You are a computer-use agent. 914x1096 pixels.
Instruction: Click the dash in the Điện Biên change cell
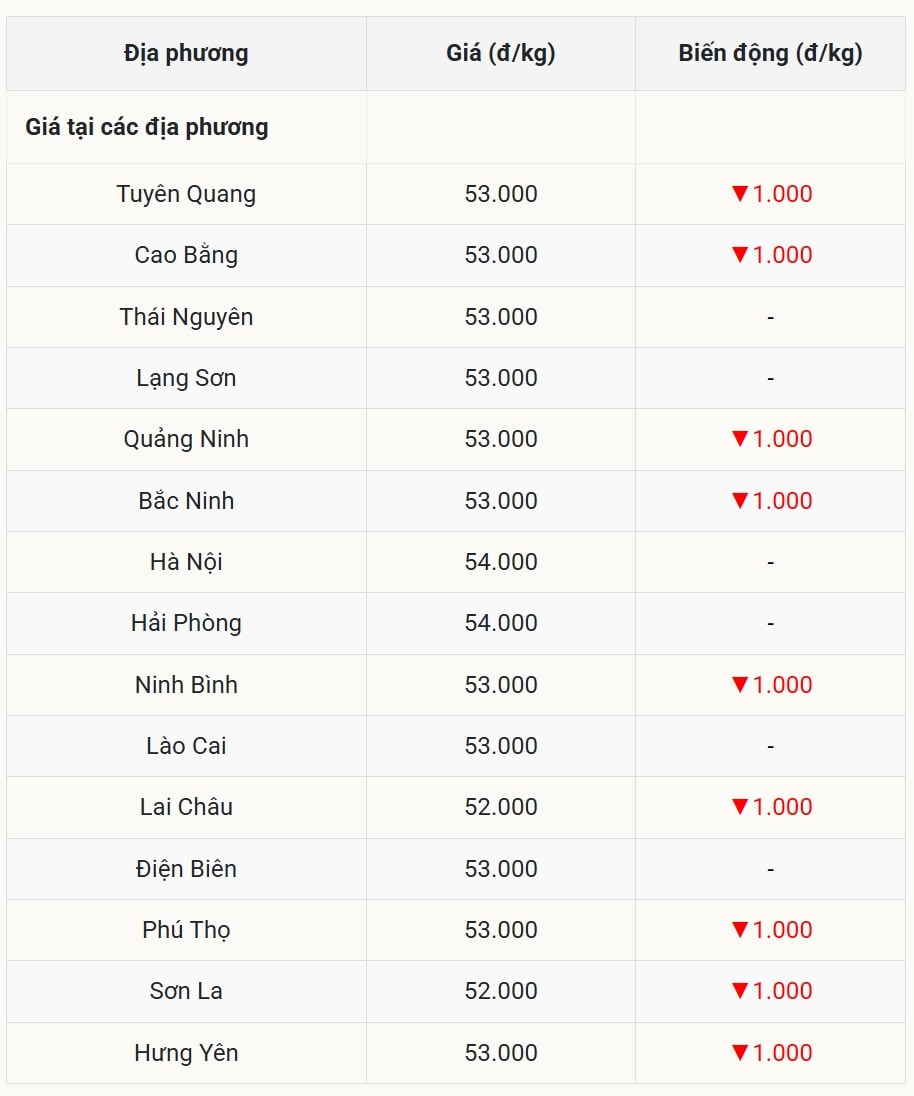tap(770, 869)
